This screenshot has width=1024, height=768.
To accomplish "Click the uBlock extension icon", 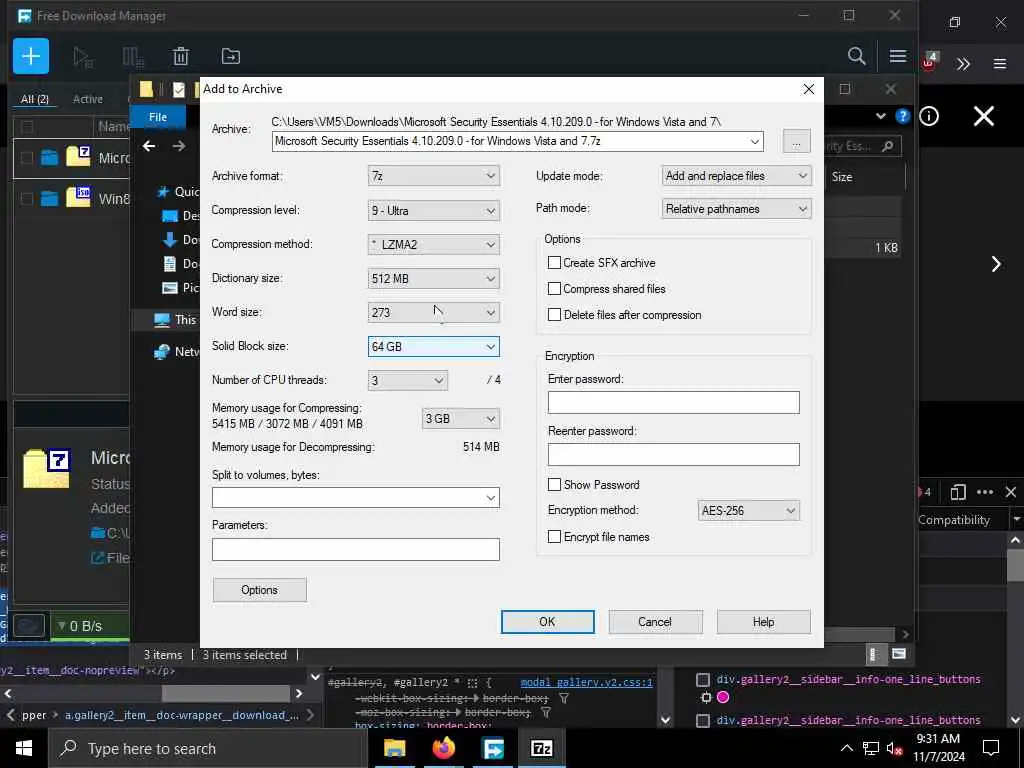I will [x=929, y=63].
